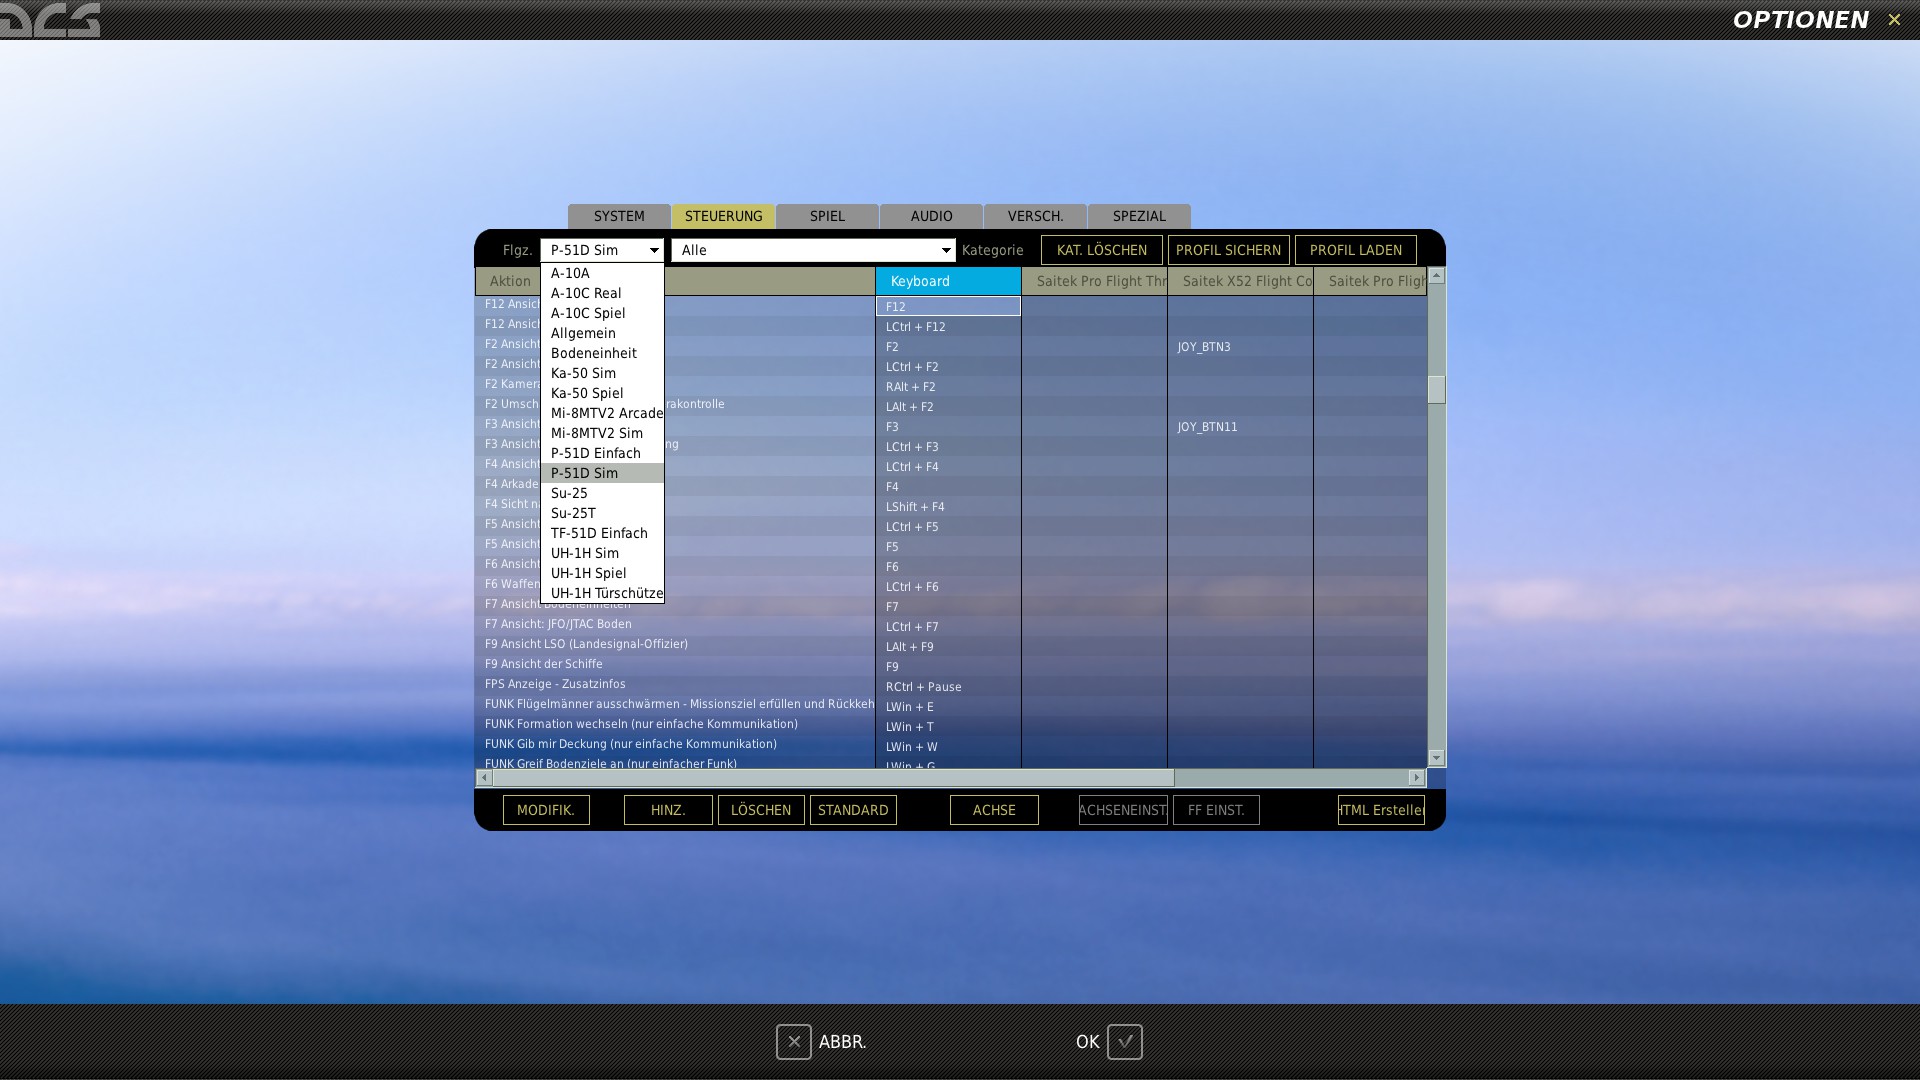
Task: Choose UH-1H Spiel in dropdown list
Action: pos(588,573)
